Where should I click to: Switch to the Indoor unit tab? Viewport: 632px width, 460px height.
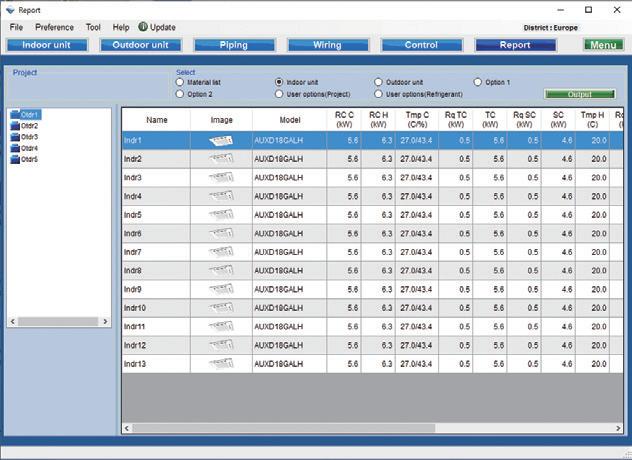(47, 45)
